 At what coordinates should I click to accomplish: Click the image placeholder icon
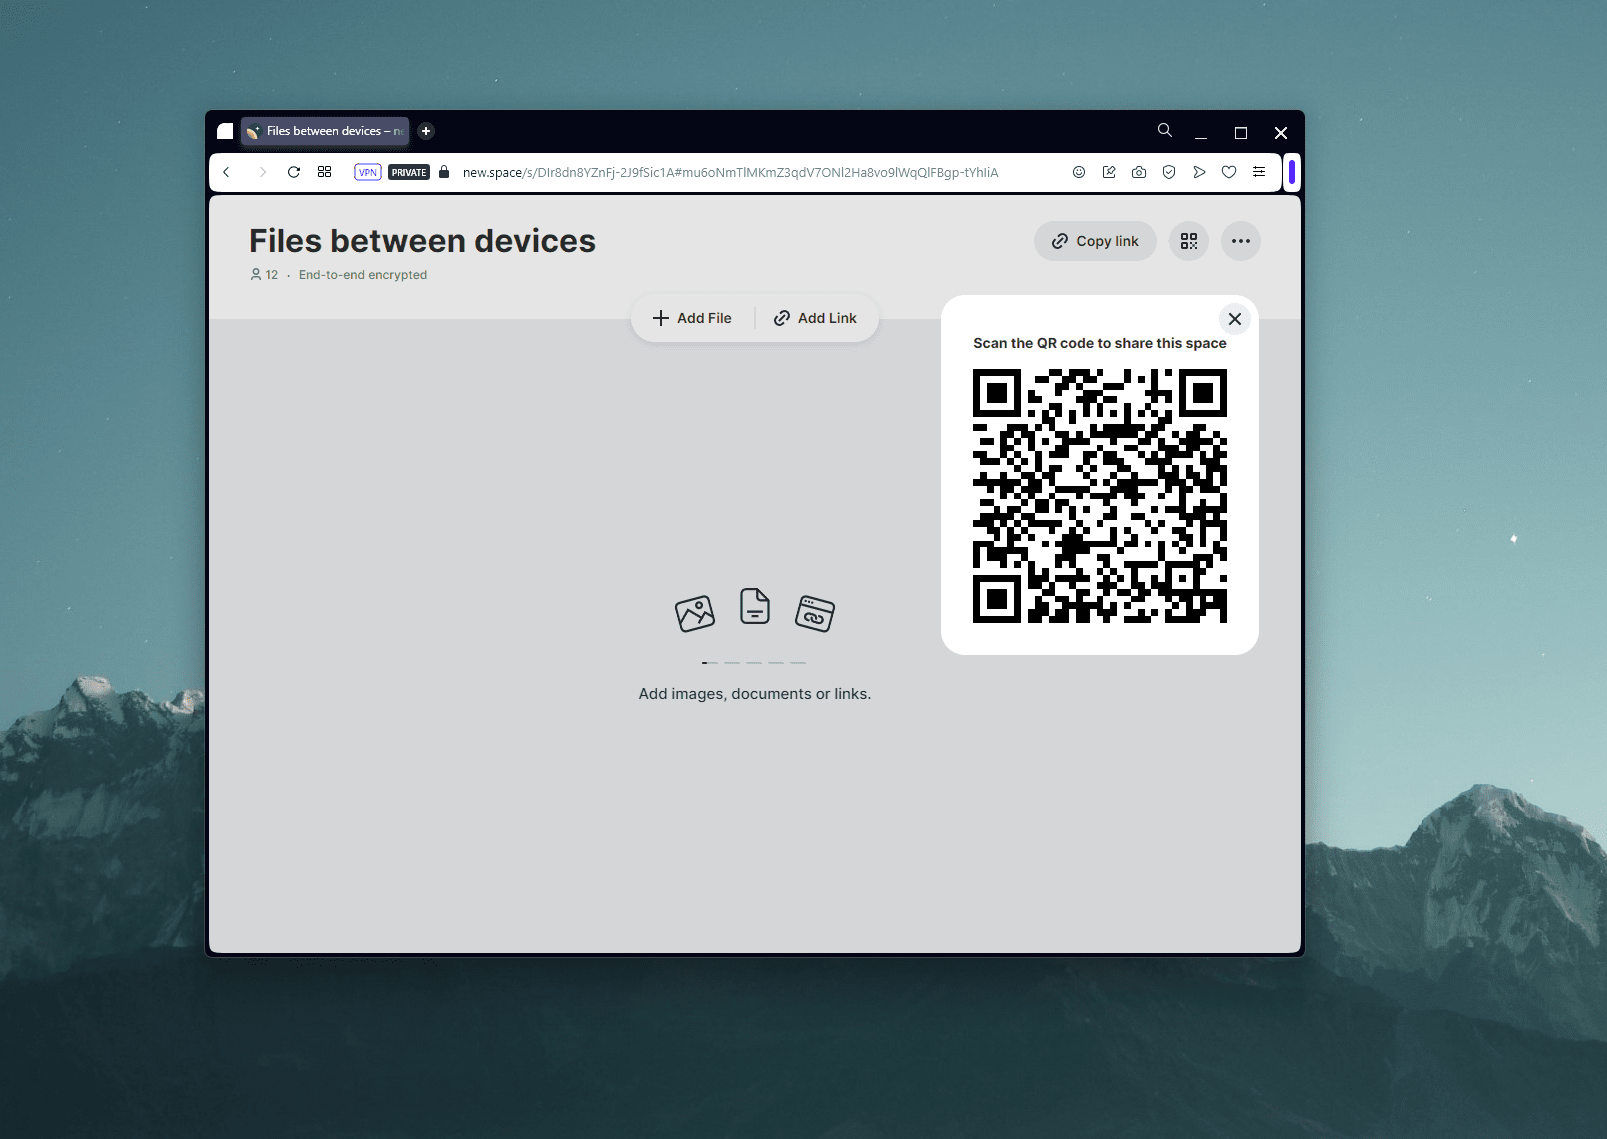click(x=695, y=613)
